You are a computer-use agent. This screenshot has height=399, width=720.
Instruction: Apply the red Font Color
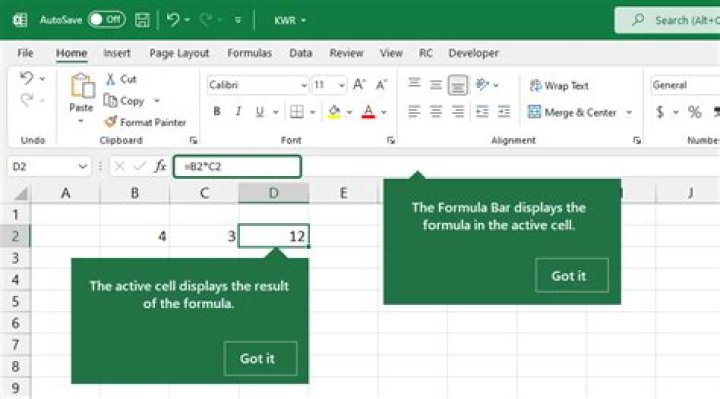tap(368, 112)
